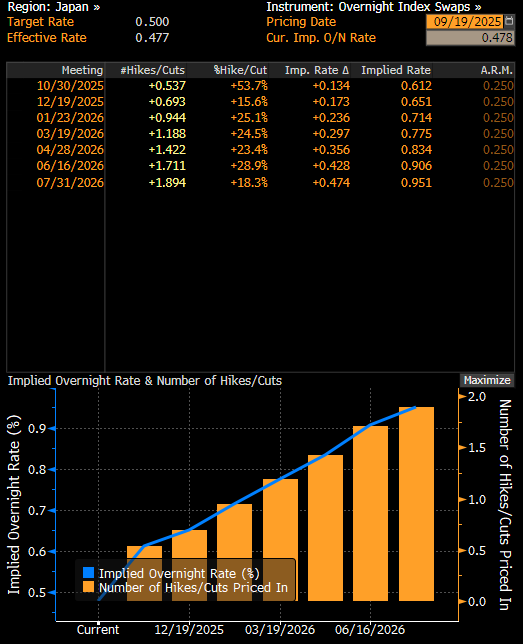Image resolution: width=523 pixels, height=644 pixels.
Task: Click the Implied Rate column header
Action: (396, 70)
